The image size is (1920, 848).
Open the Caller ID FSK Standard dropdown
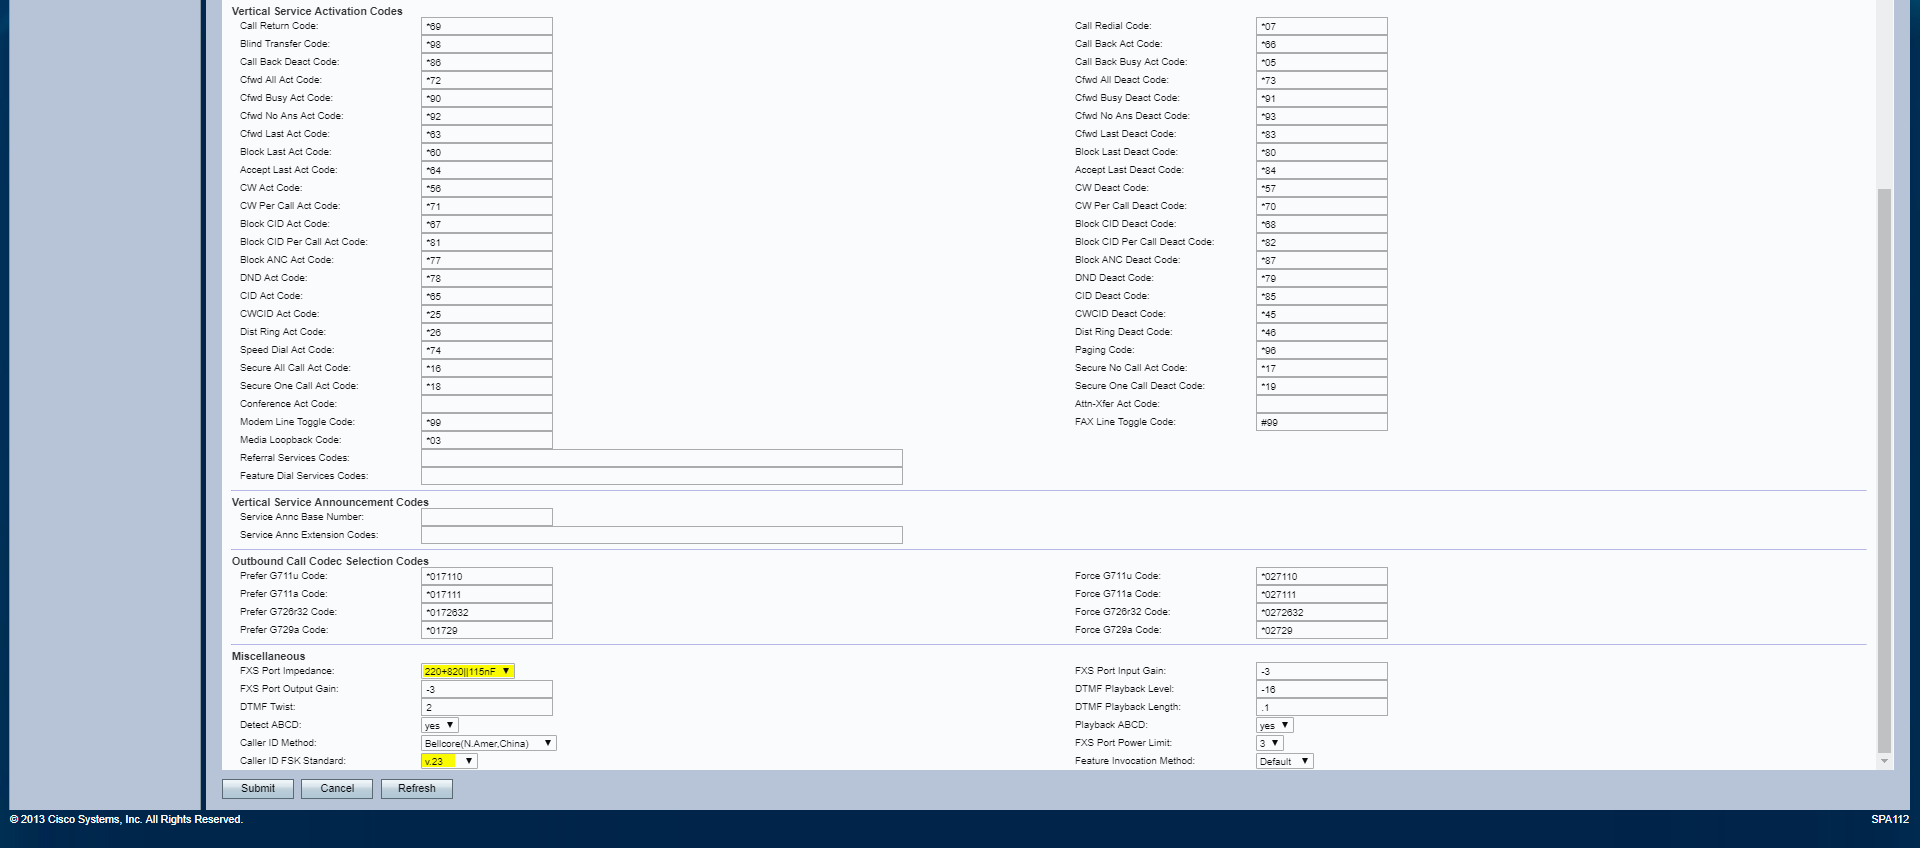point(449,761)
